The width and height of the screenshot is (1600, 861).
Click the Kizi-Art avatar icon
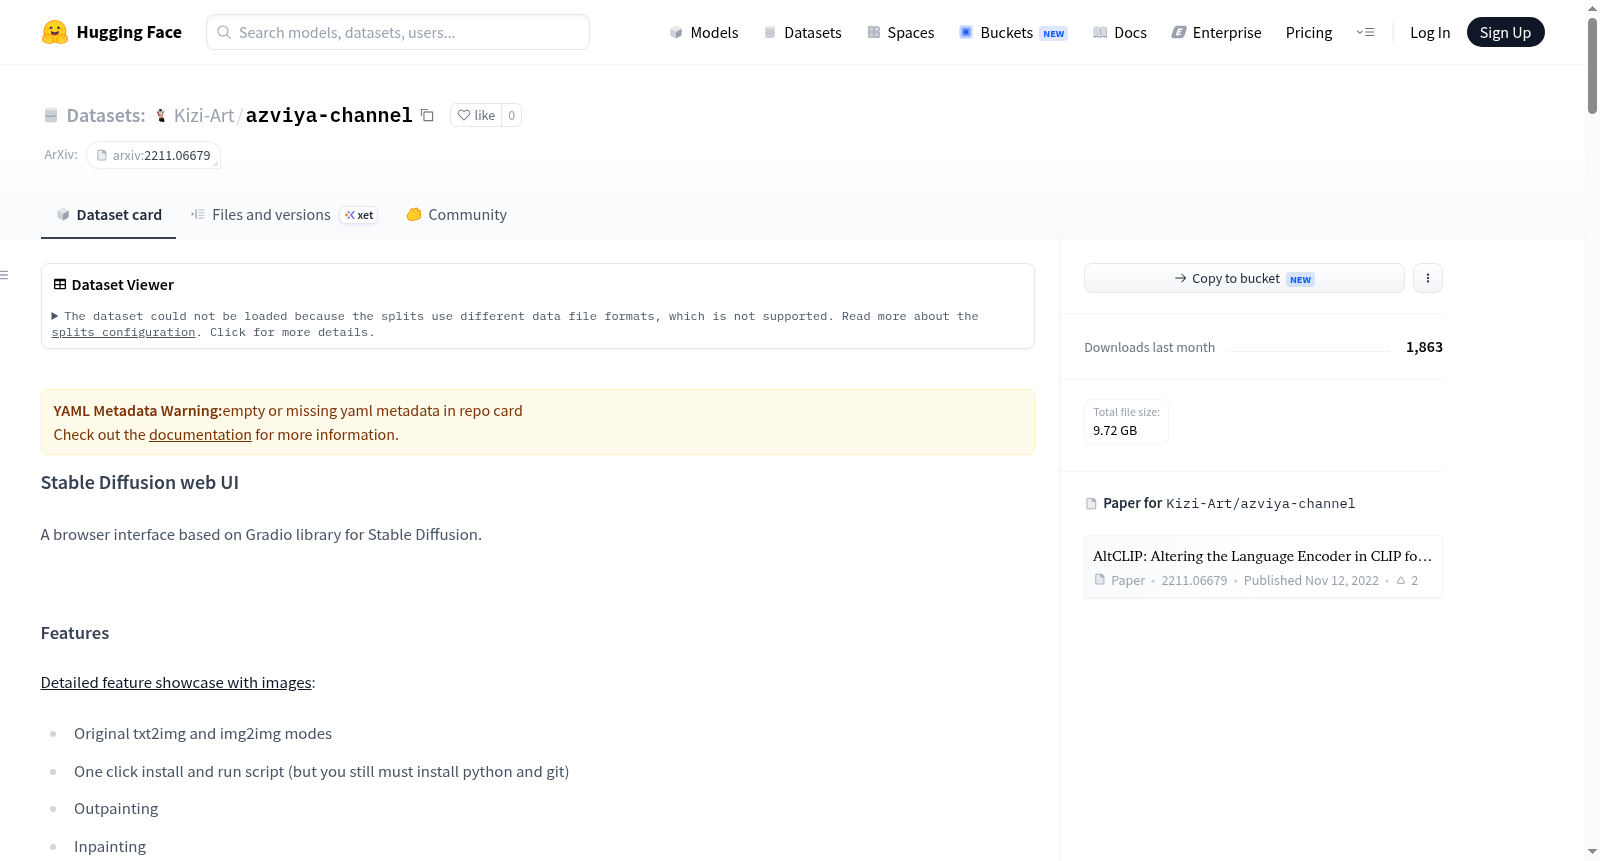coord(160,115)
